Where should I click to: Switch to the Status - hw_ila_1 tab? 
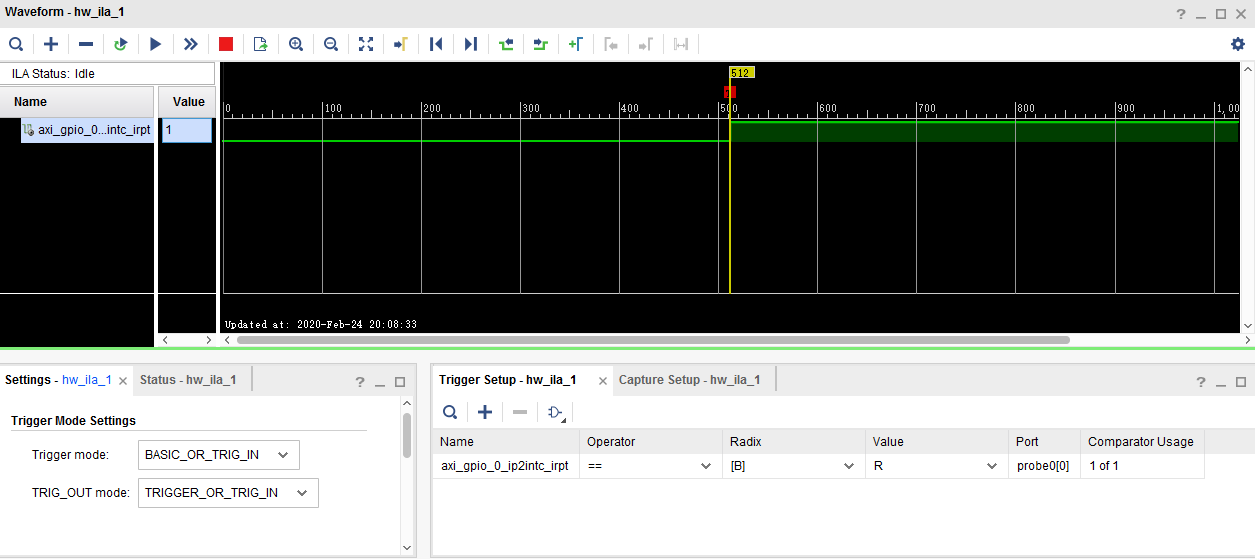click(x=188, y=380)
